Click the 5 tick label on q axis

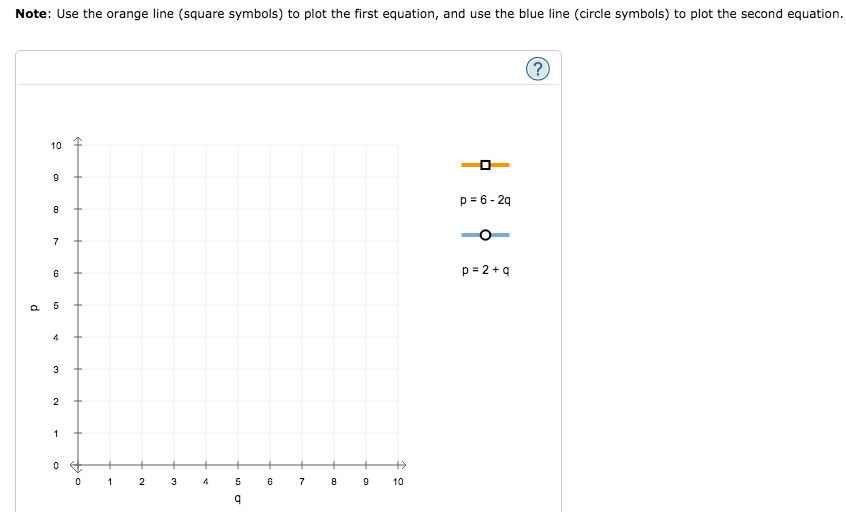[x=237, y=482]
